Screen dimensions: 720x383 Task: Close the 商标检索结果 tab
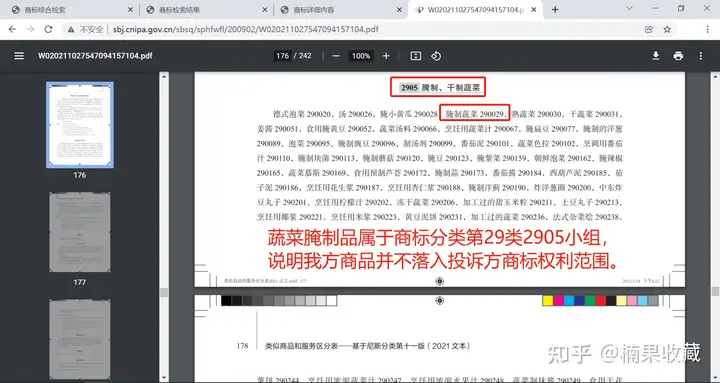click(x=265, y=10)
